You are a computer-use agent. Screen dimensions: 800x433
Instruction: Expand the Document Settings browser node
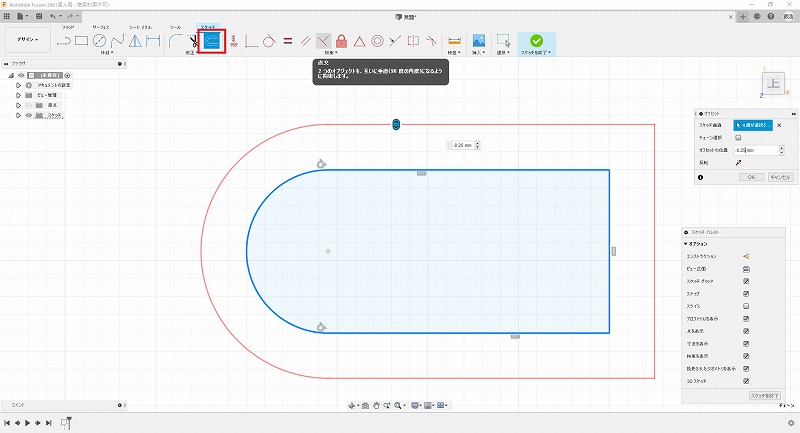click(18, 85)
